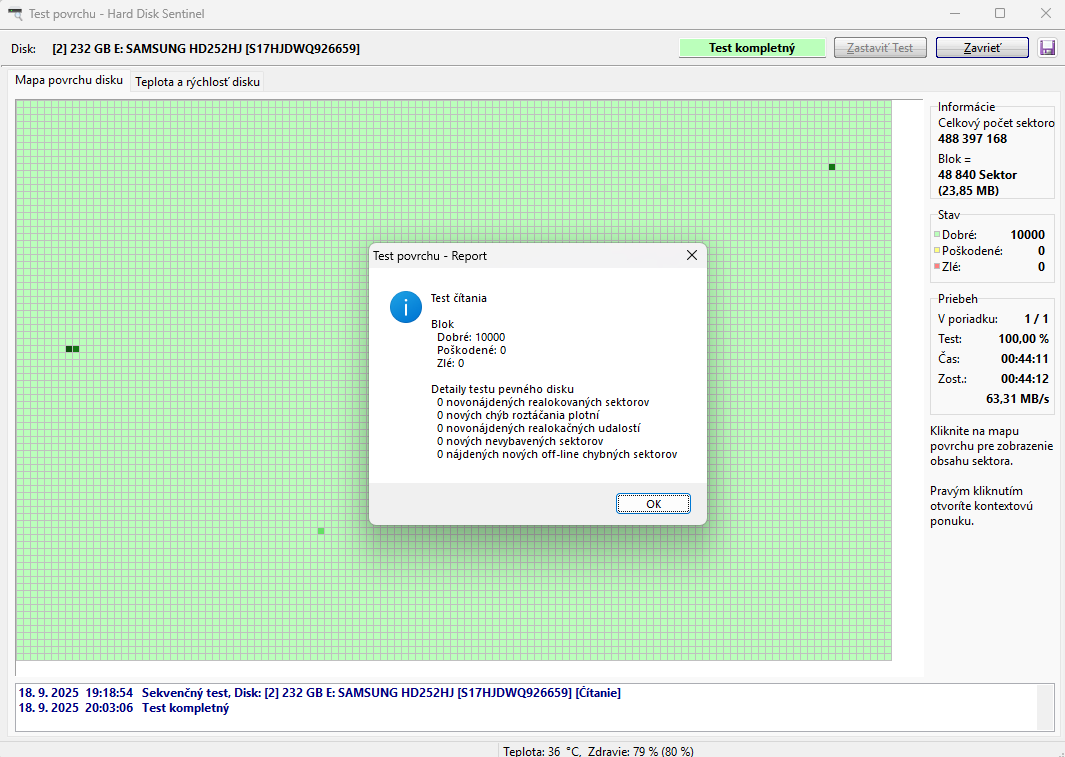The image size is (1065, 757).
Task: Click the 63,31 MB/s speed value
Action: [1017, 399]
